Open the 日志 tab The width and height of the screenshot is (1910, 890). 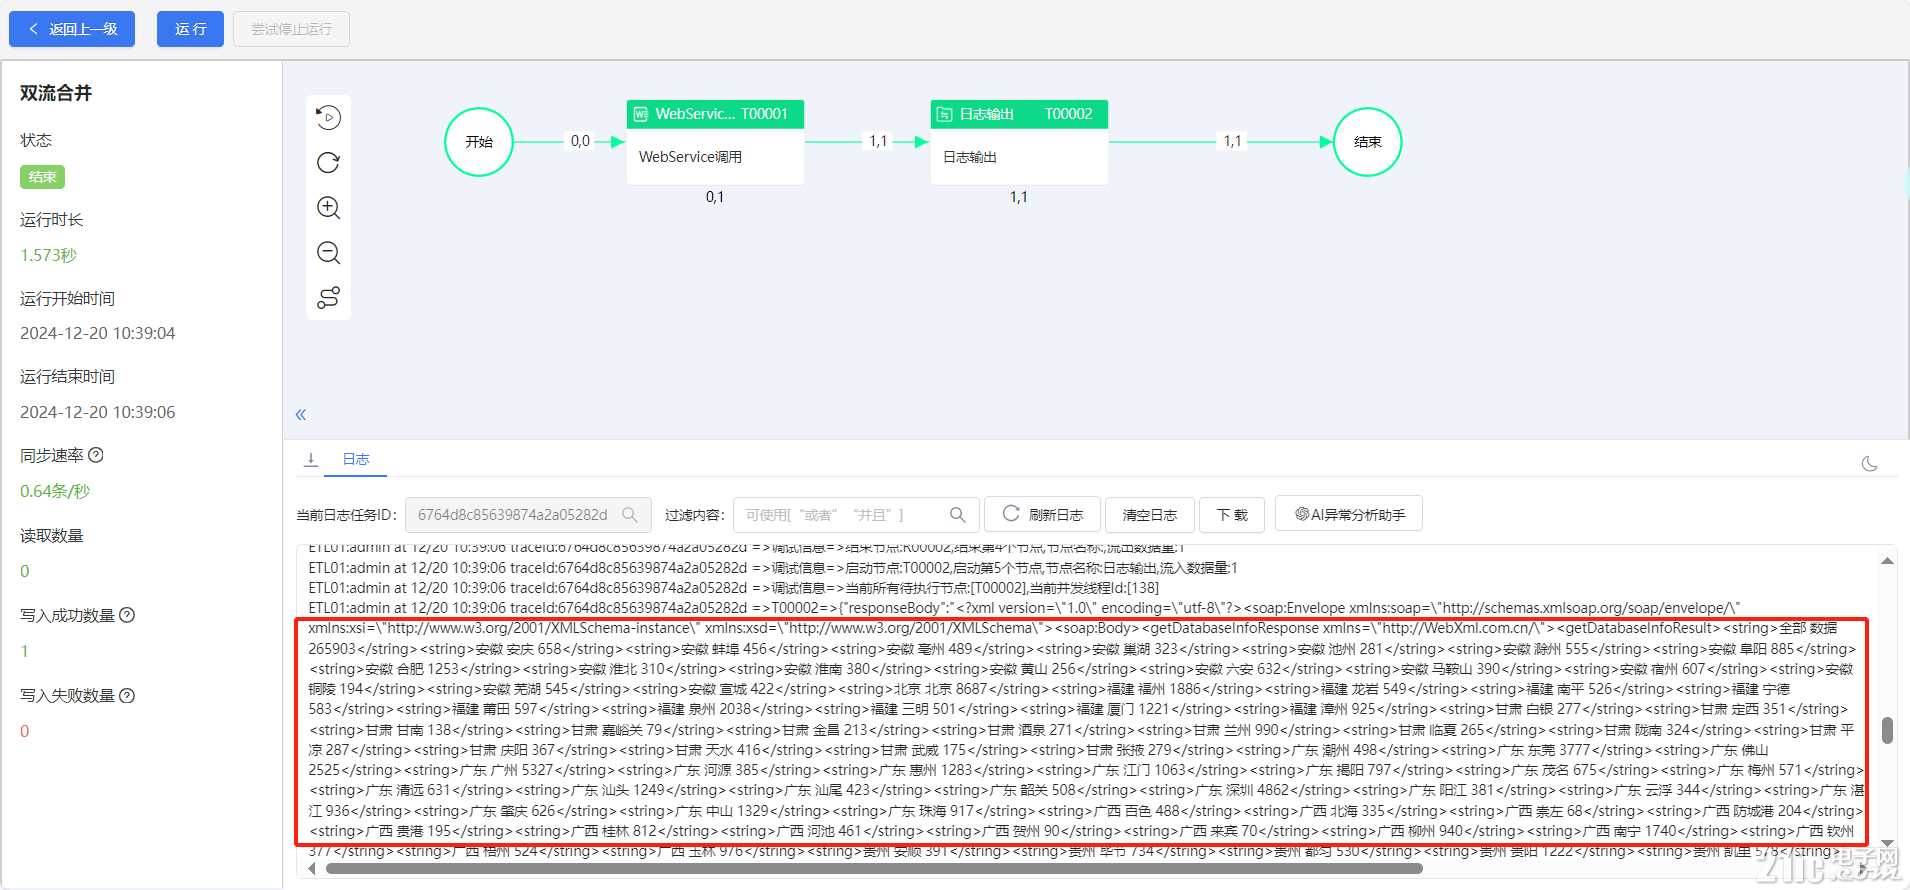tap(356, 459)
